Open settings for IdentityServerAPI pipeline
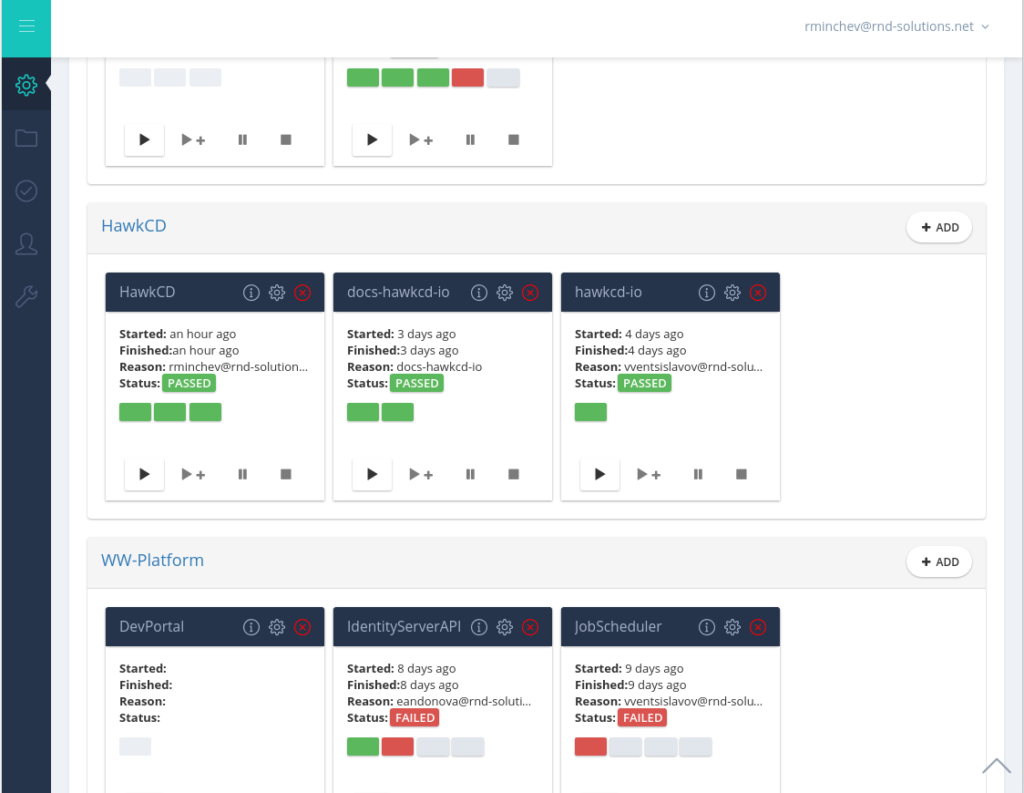The height and width of the screenshot is (793, 1024). 505,626
